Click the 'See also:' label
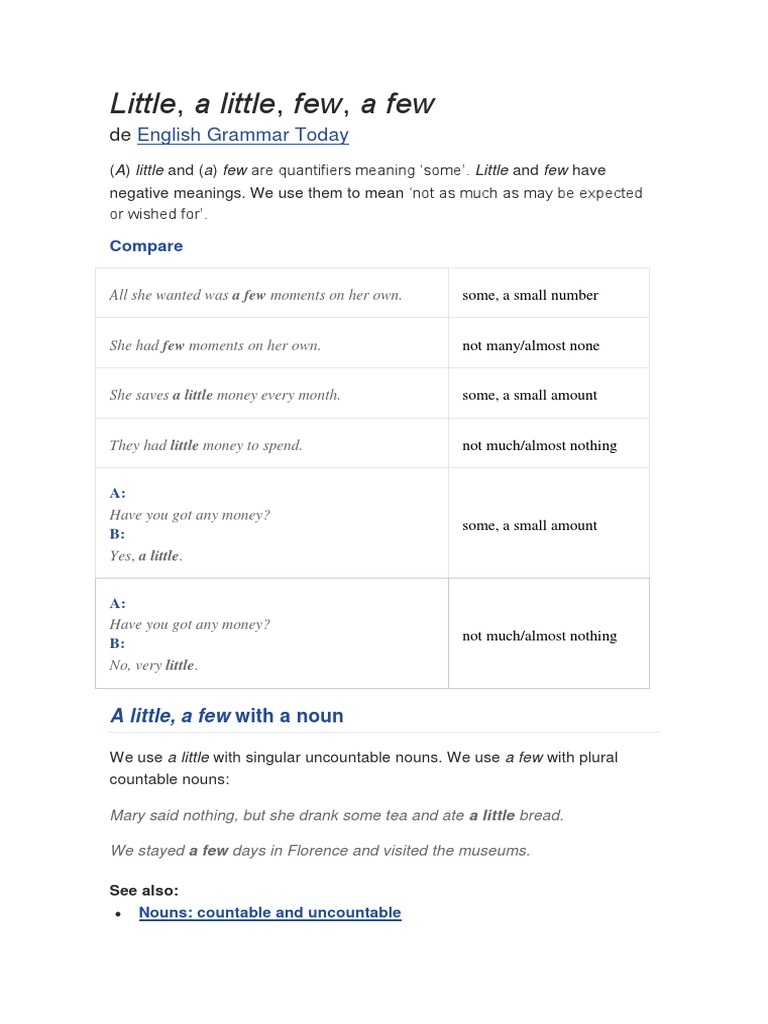 [144, 890]
